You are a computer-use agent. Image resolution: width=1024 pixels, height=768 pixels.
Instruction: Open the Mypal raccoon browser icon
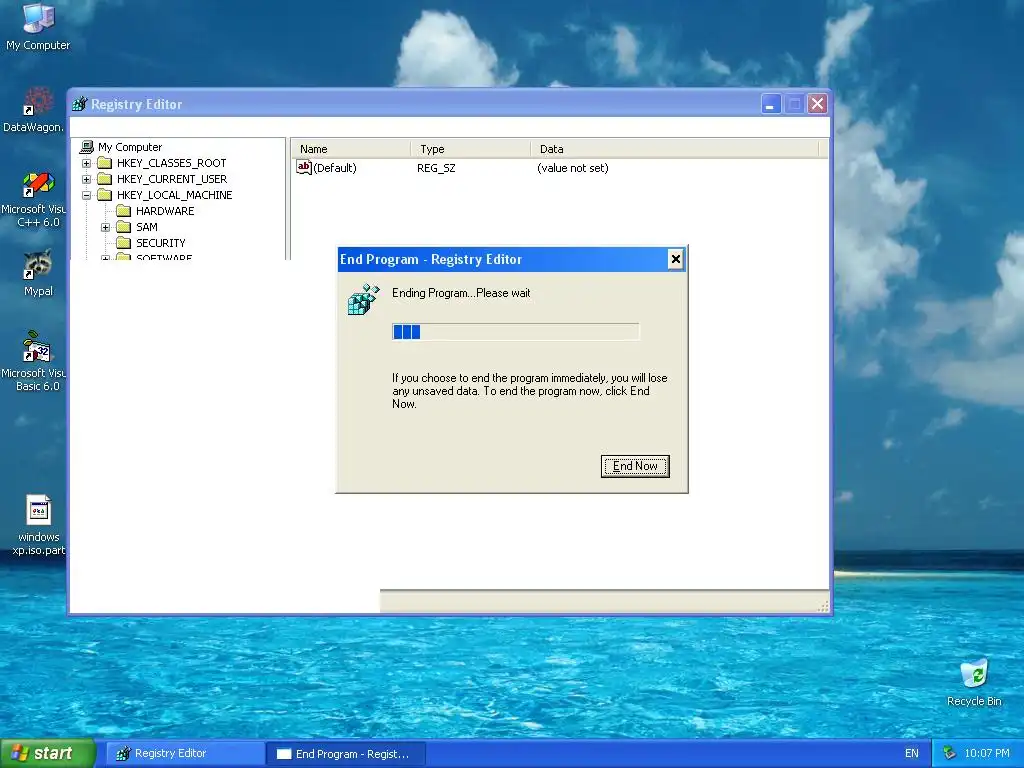tap(38, 273)
